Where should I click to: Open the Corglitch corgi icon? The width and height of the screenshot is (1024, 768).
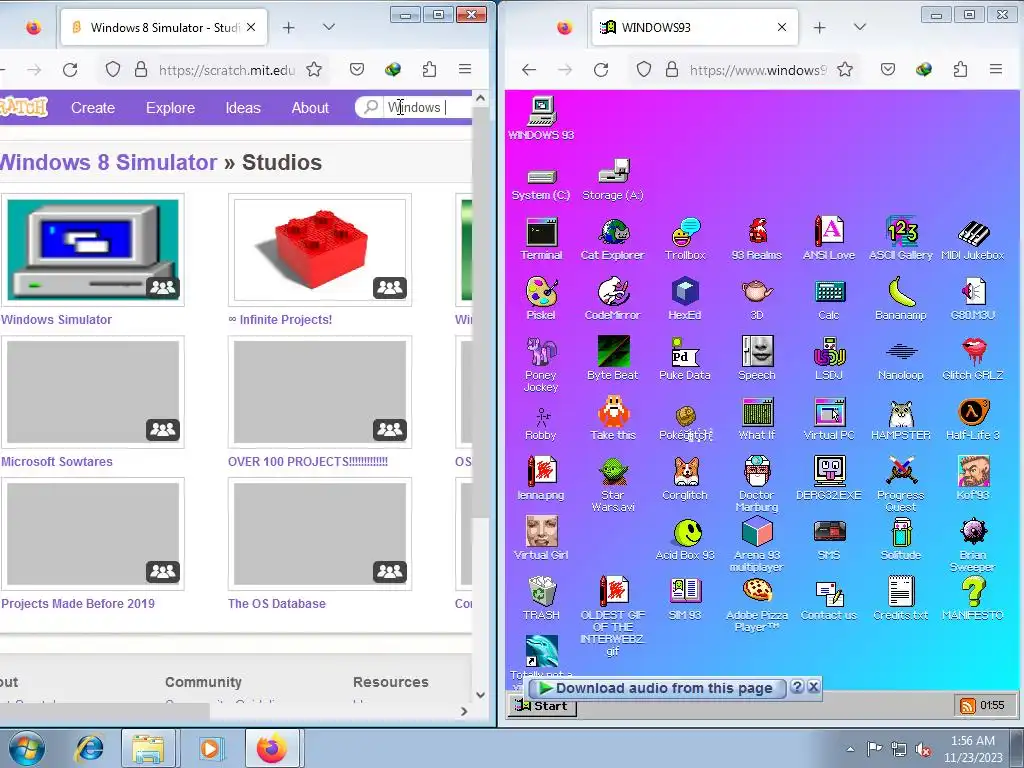(x=685, y=479)
